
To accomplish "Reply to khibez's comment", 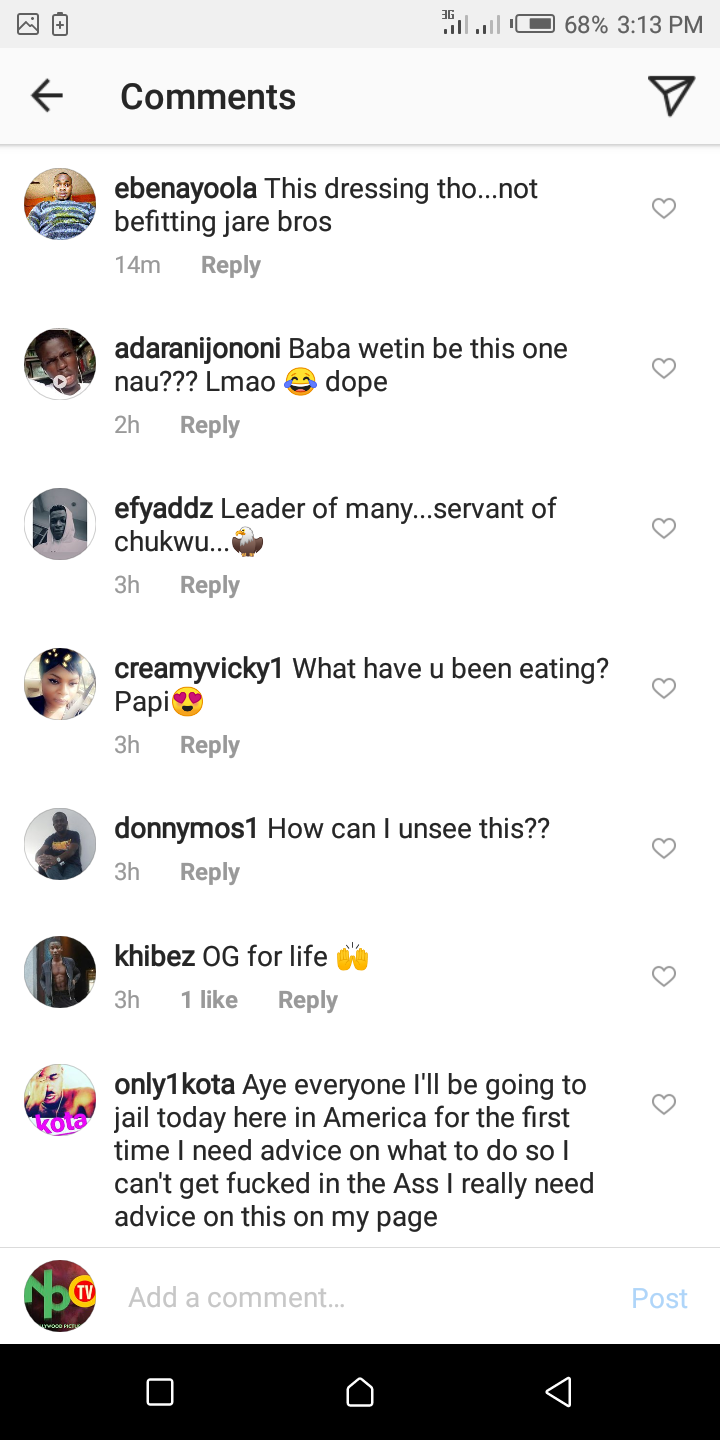I will [x=307, y=1000].
